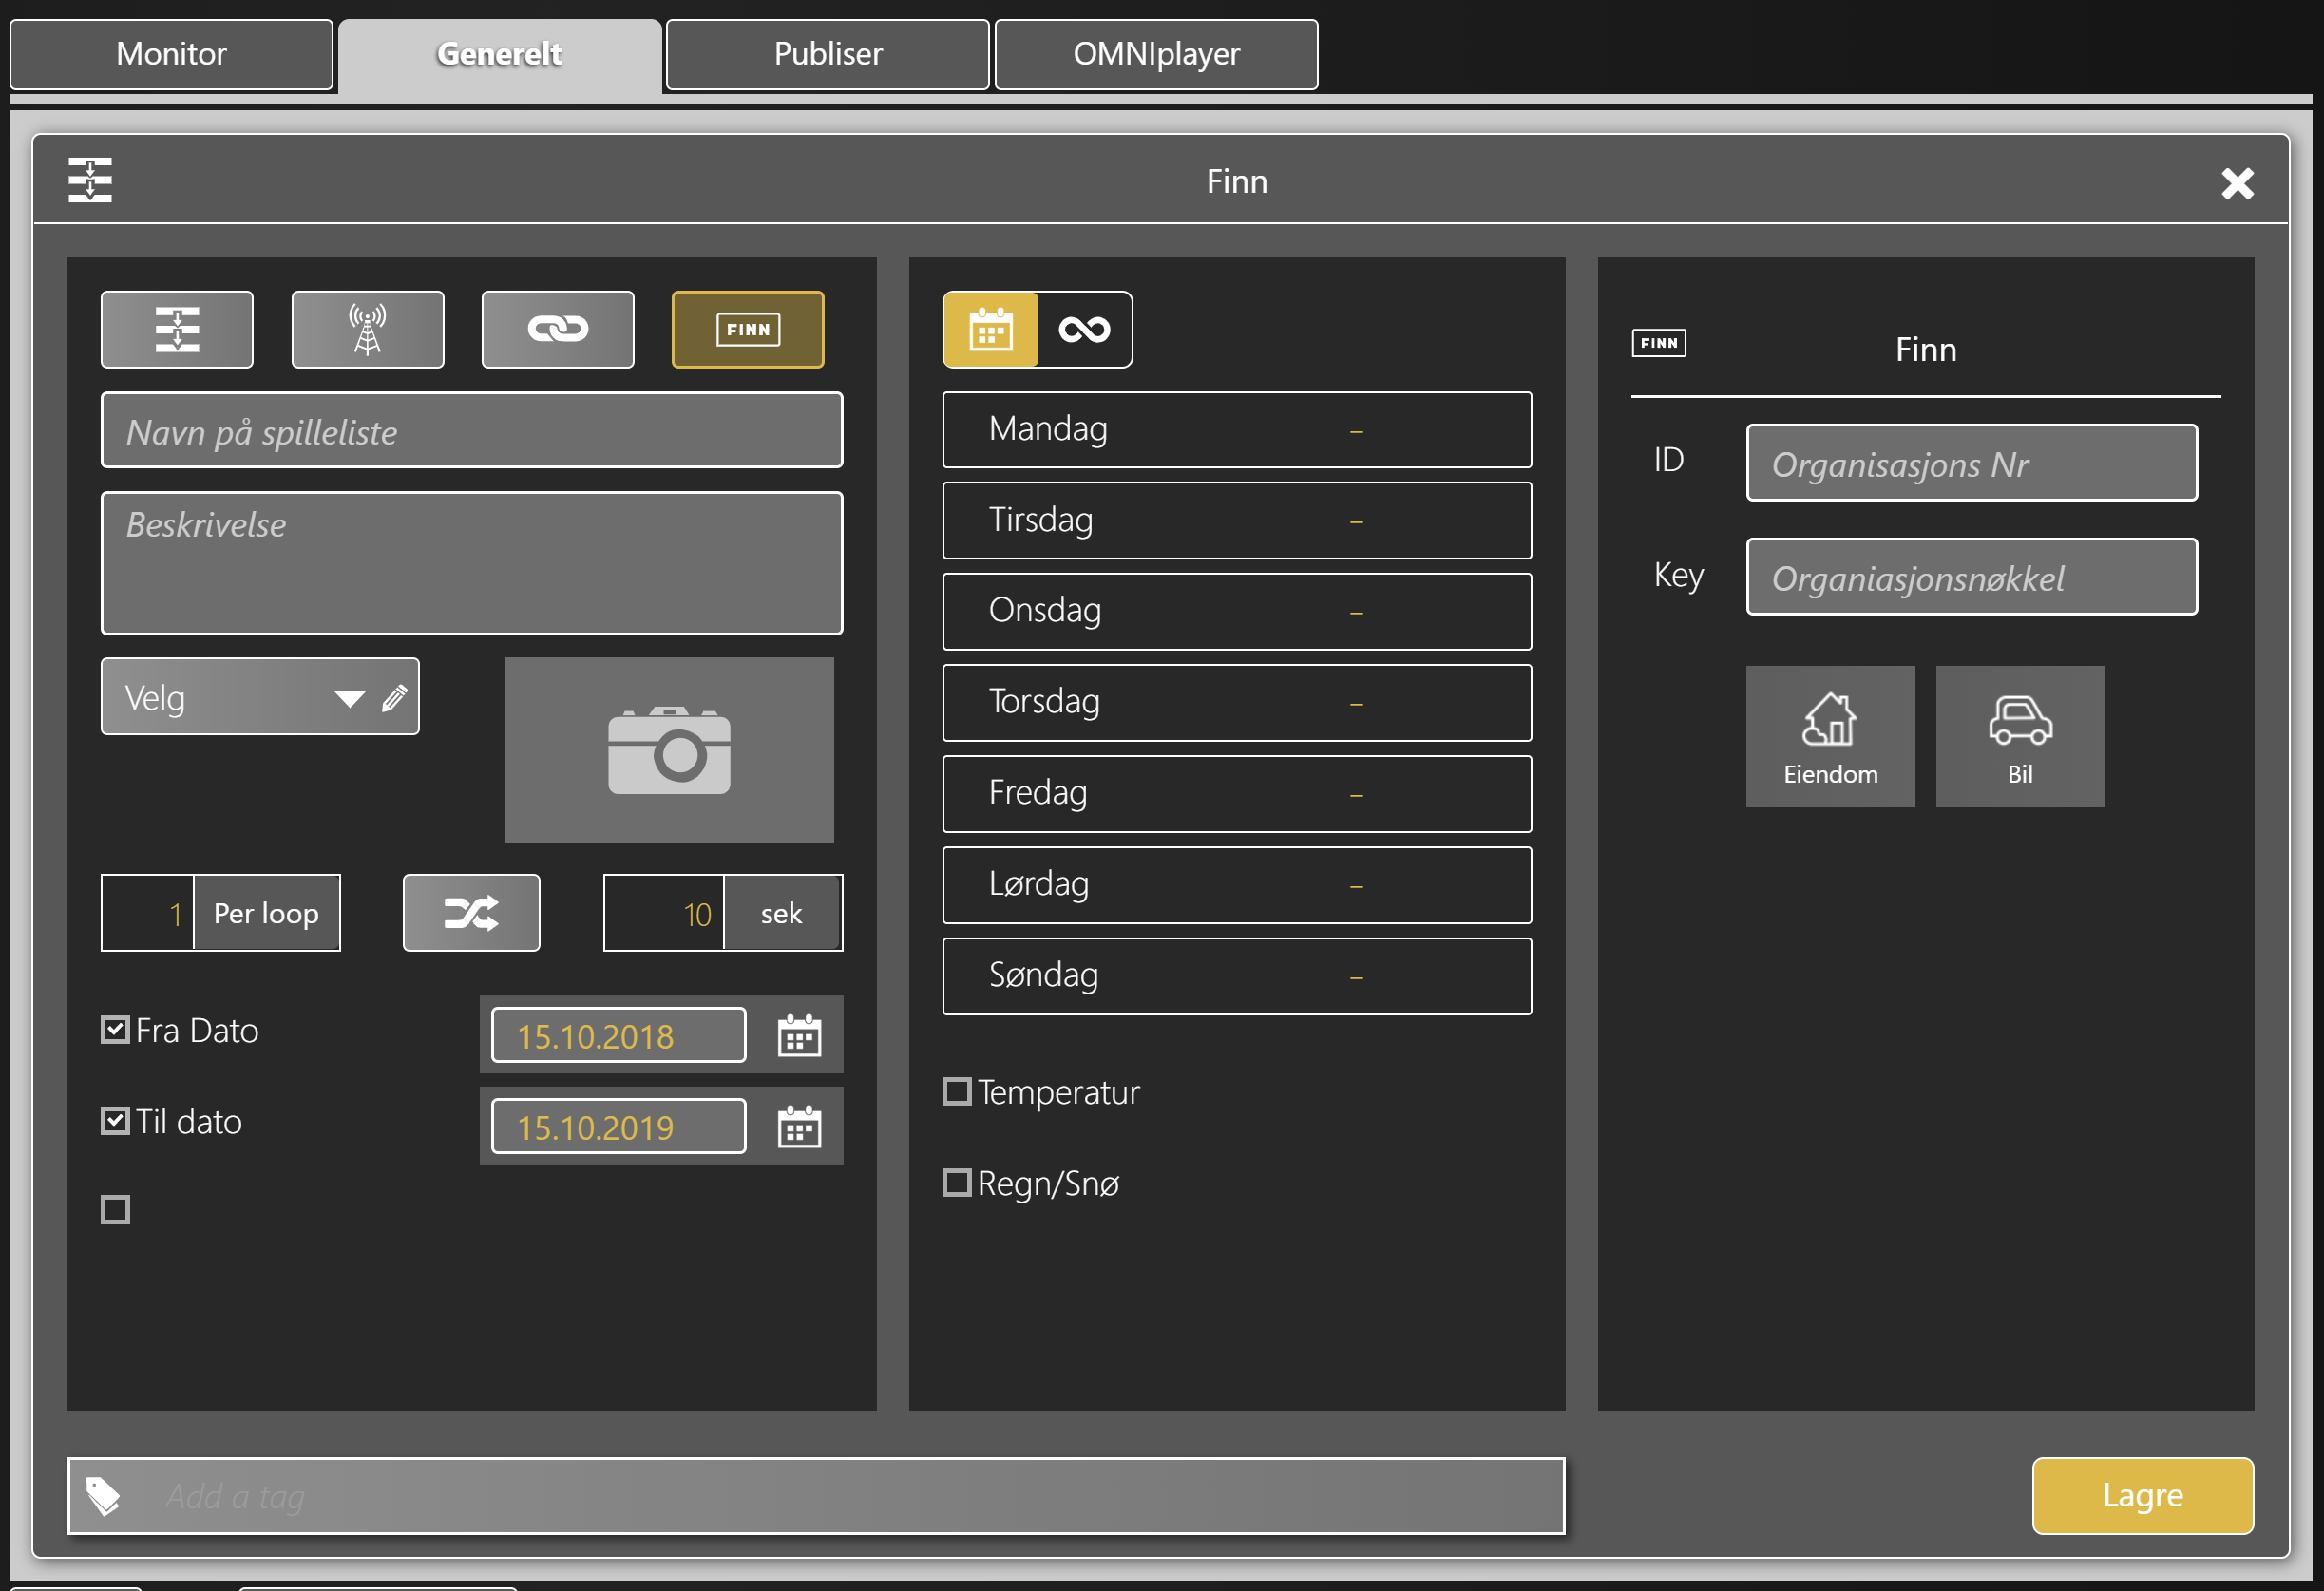Choose the Bil car category
Screen dimensions: 2324x1591
pyautogui.click(x=2020, y=736)
